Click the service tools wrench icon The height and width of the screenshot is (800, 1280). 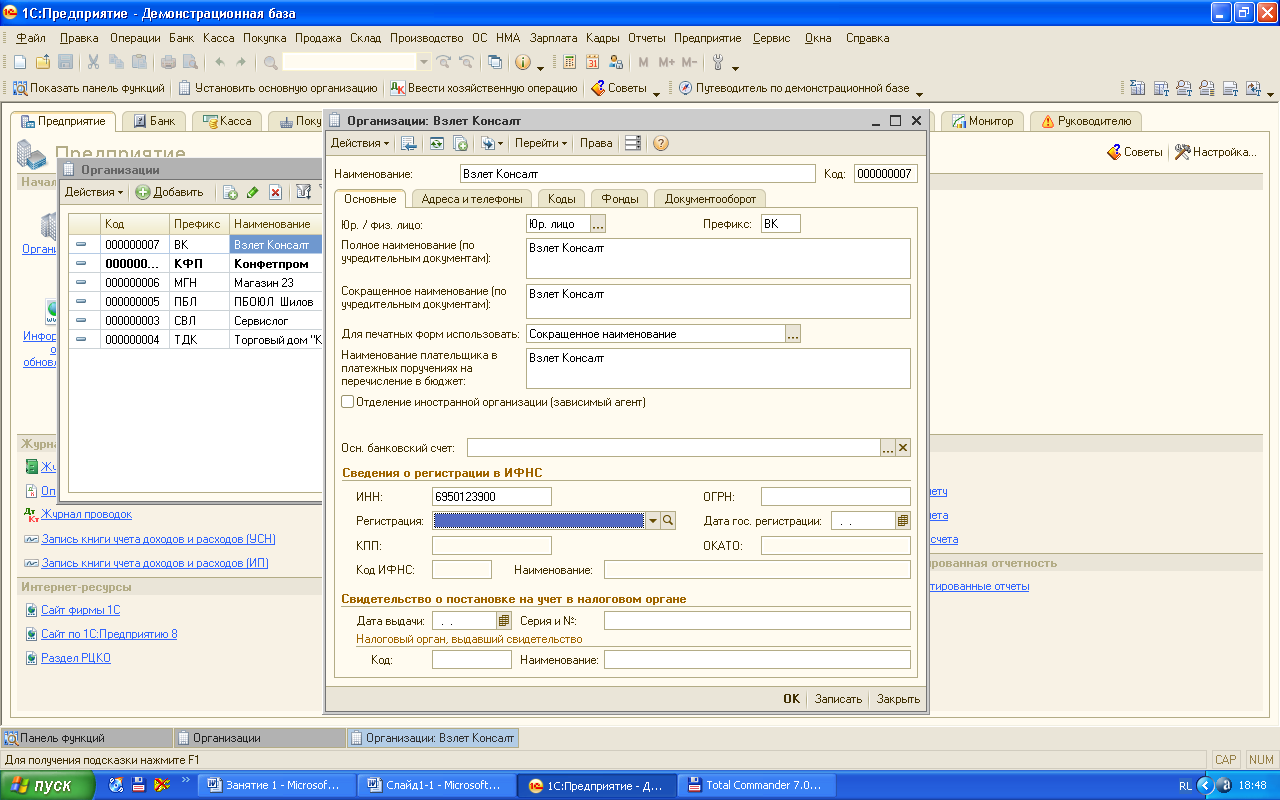coord(717,62)
